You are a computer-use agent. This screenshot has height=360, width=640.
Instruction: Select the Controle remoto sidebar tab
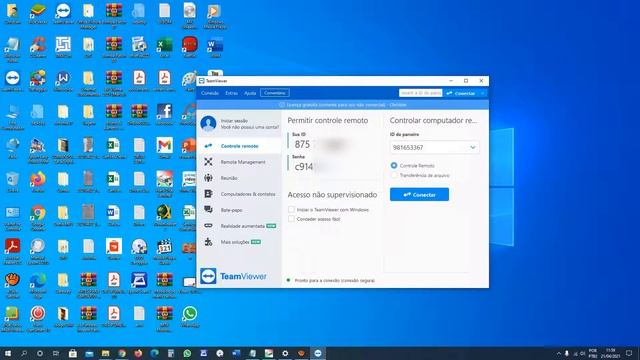point(239,146)
